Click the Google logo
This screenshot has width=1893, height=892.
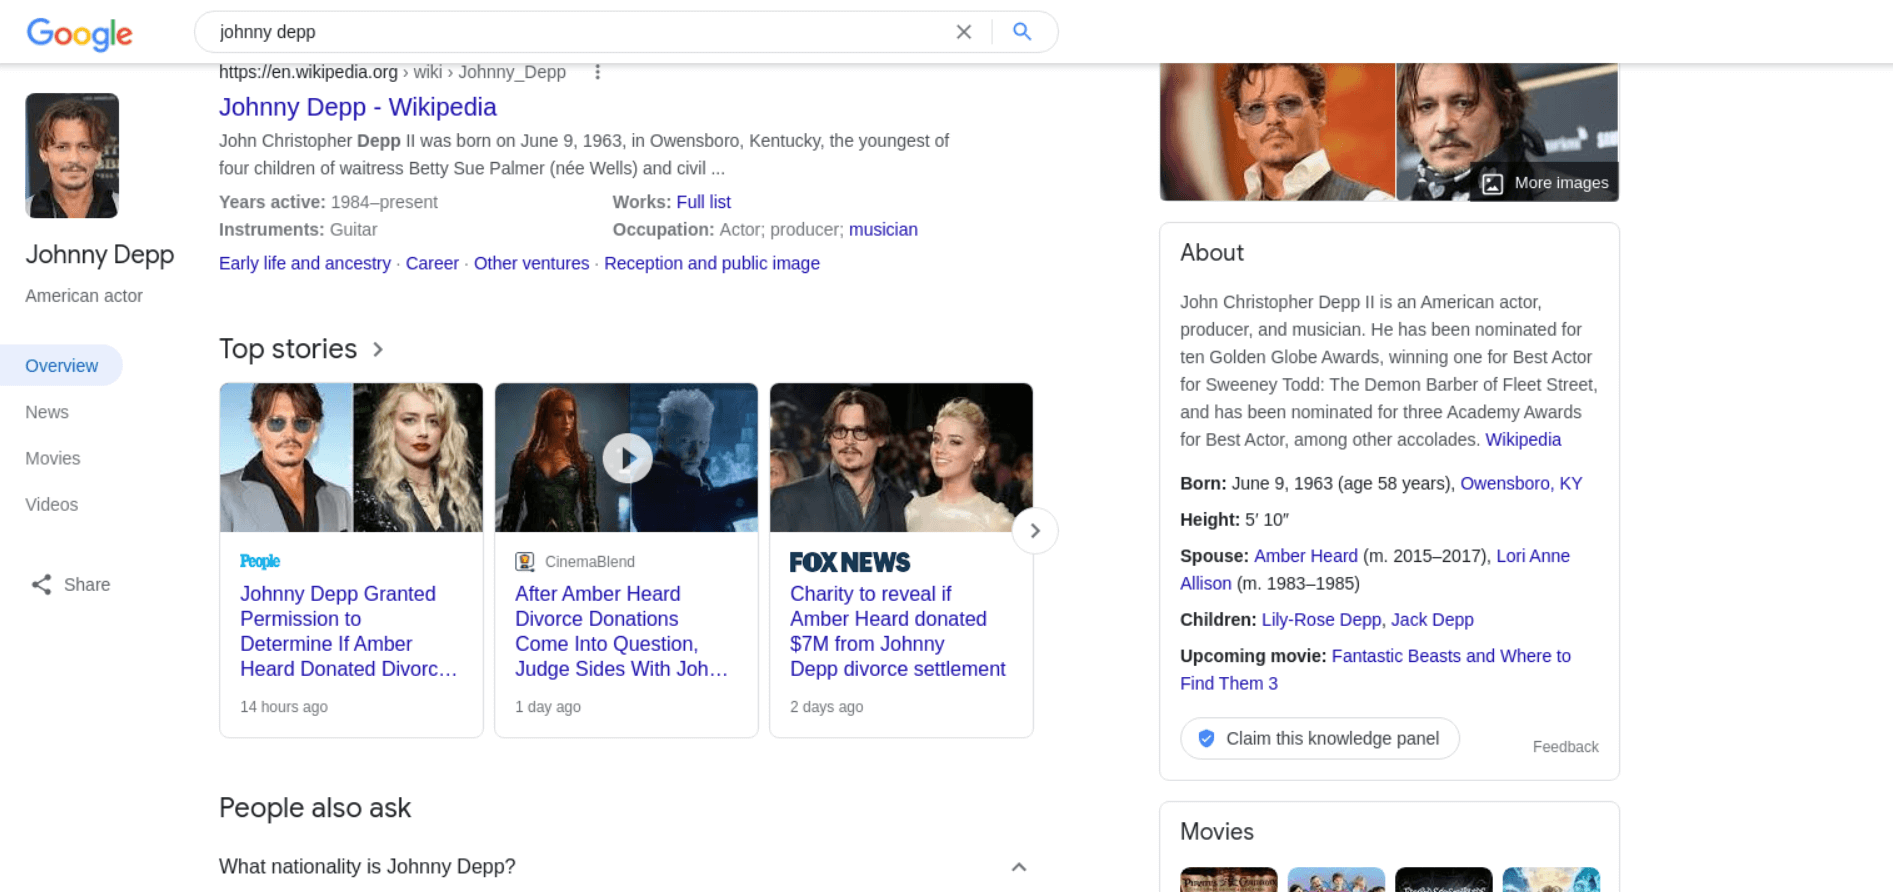79,33
